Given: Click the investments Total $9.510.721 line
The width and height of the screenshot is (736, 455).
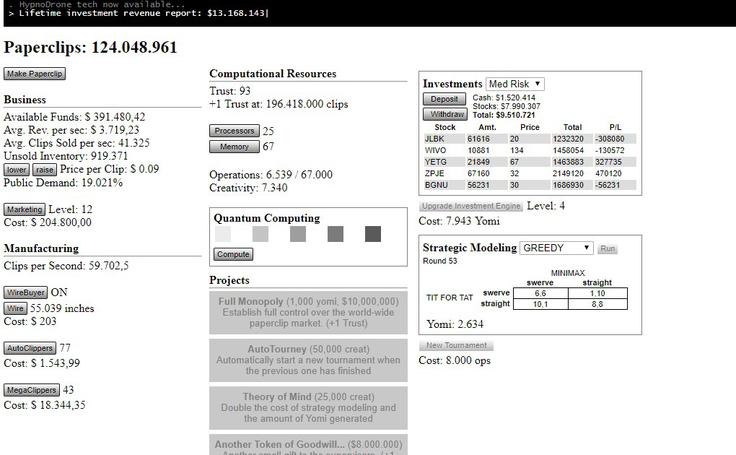Looking at the screenshot, I should [504, 115].
